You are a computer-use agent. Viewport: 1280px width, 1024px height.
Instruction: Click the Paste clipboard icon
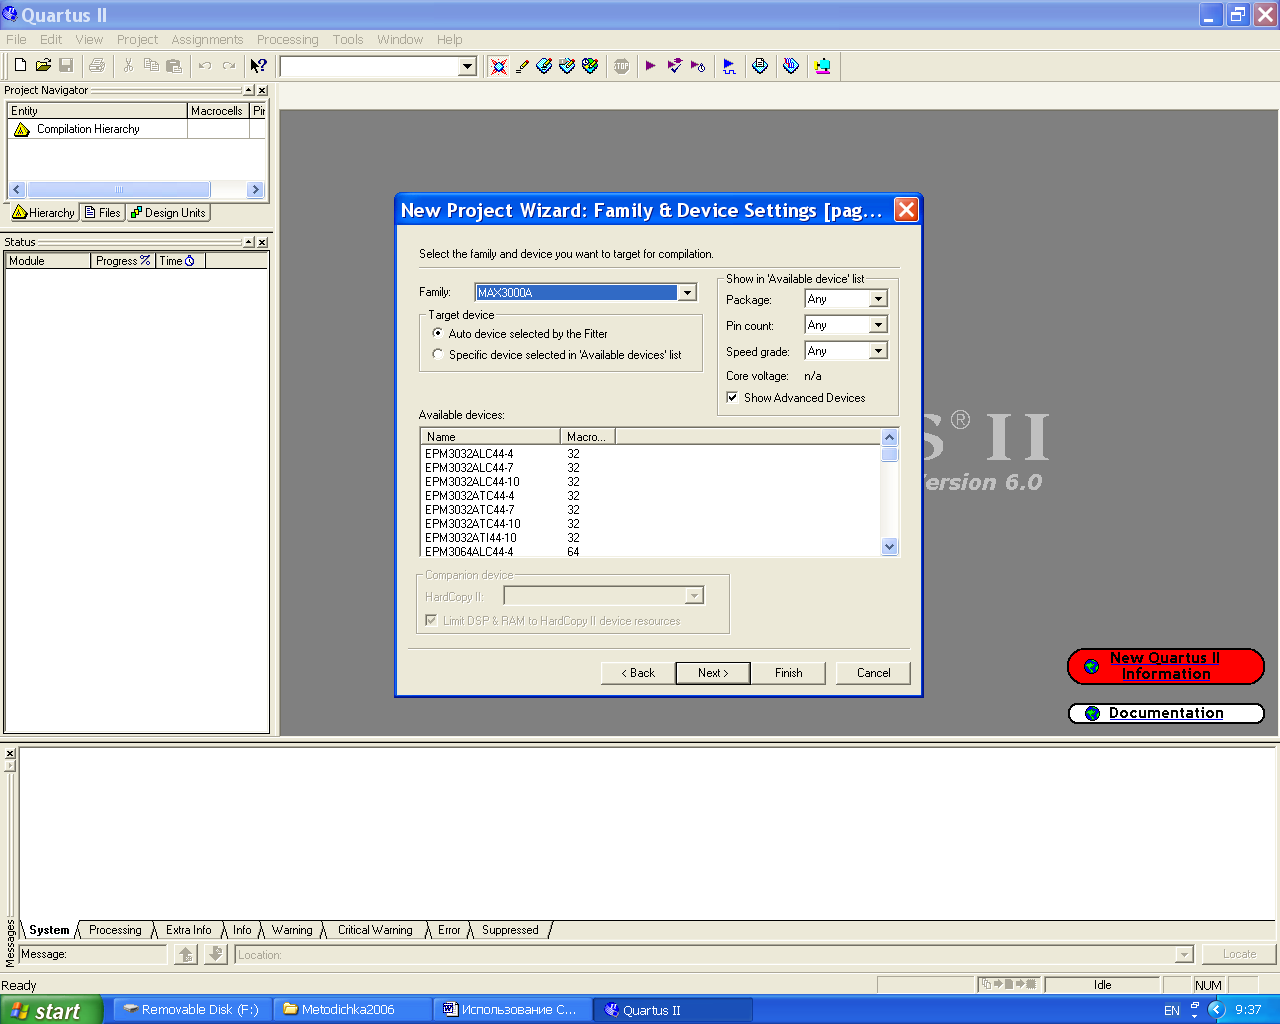(174, 65)
